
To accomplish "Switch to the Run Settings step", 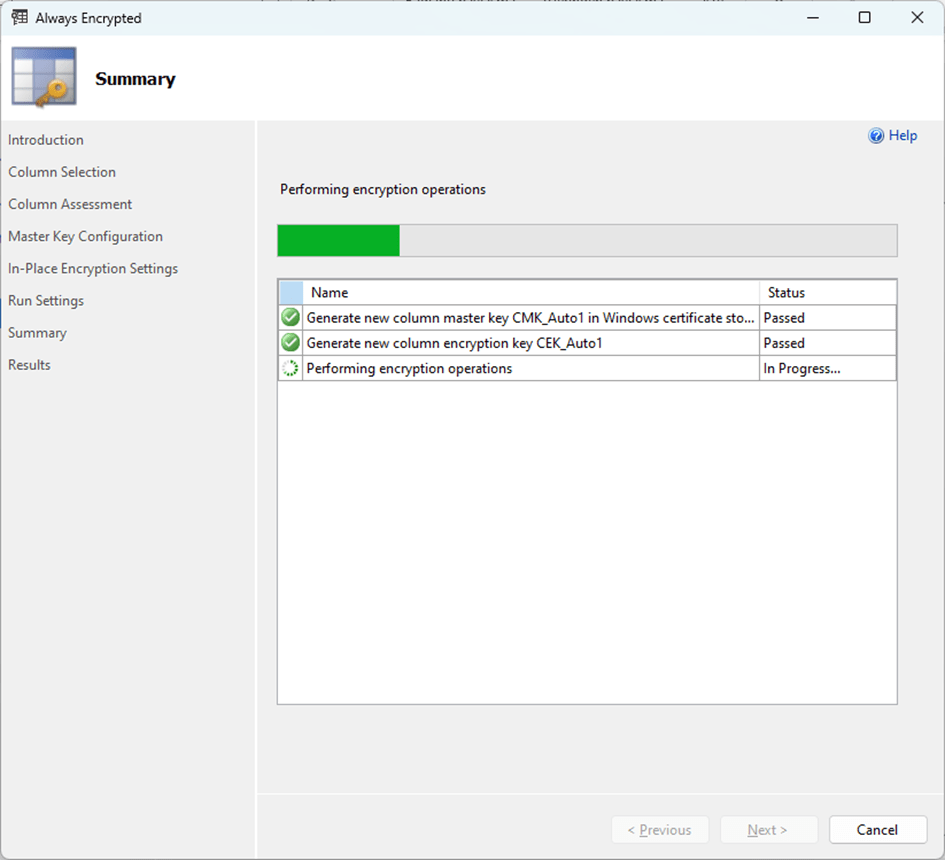I will tap(46, 300).
